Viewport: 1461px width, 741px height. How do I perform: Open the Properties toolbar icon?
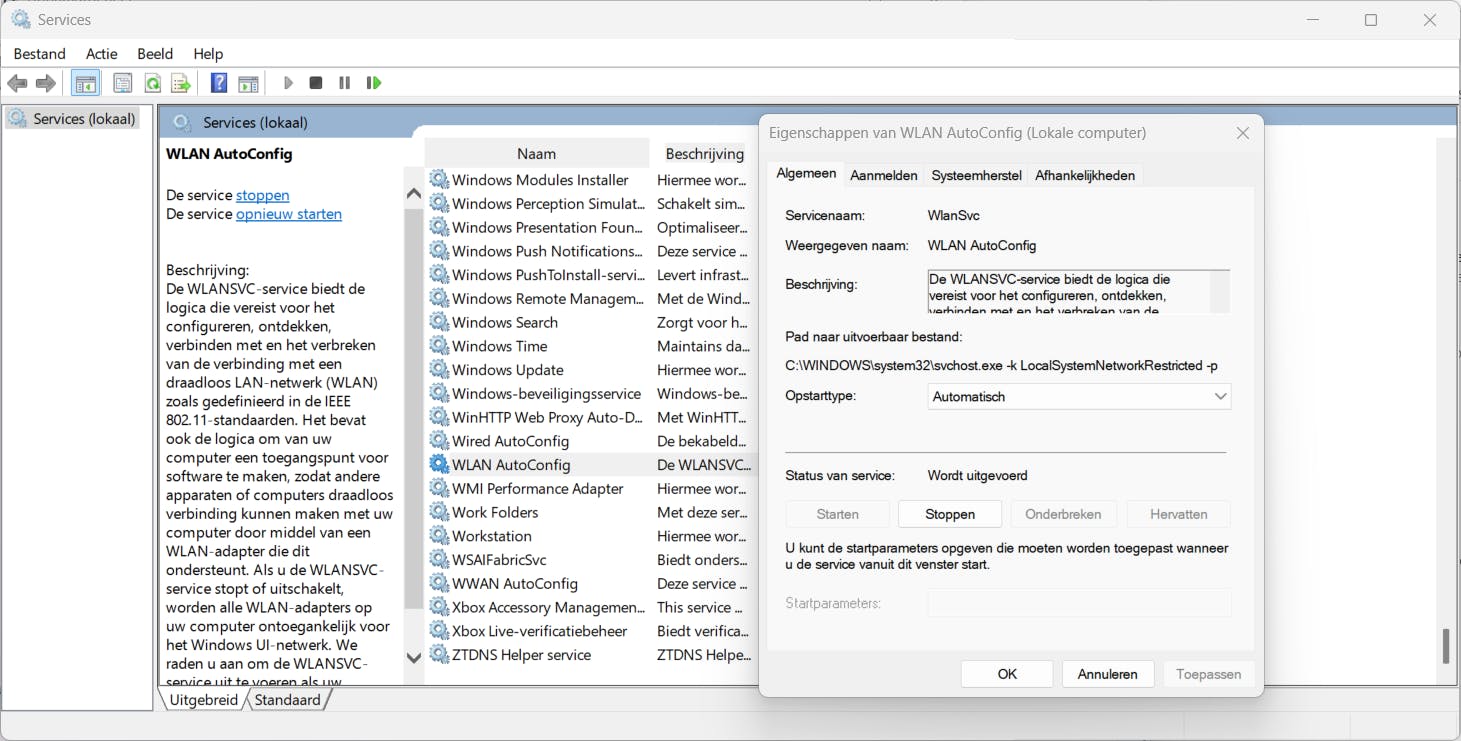(x=123, y=83)
